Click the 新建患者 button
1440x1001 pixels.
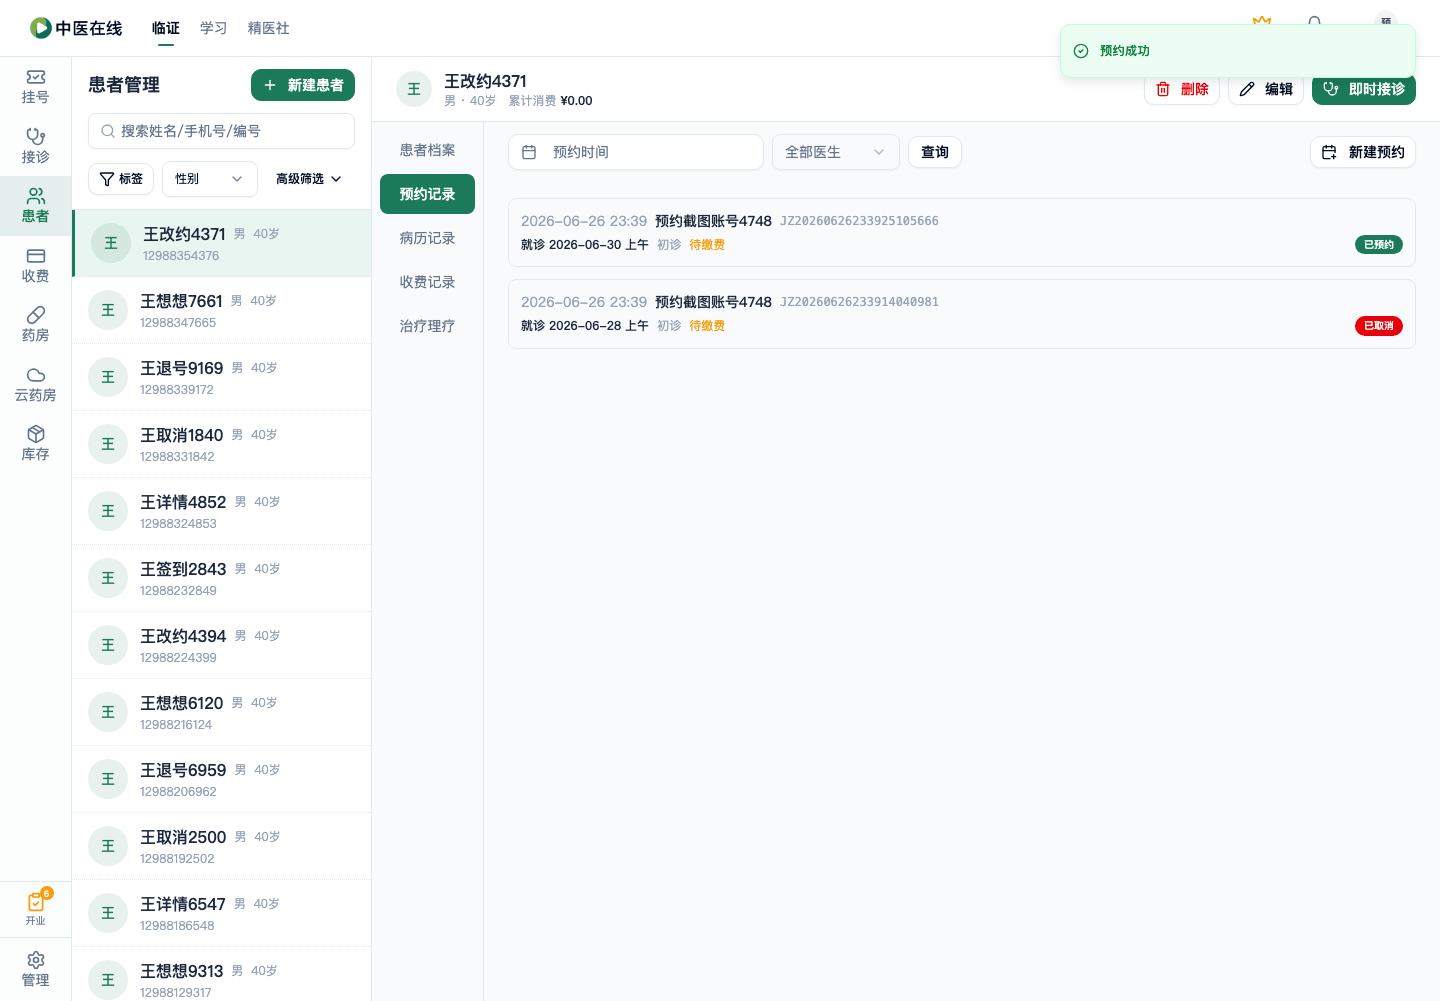tap(303, 85)
